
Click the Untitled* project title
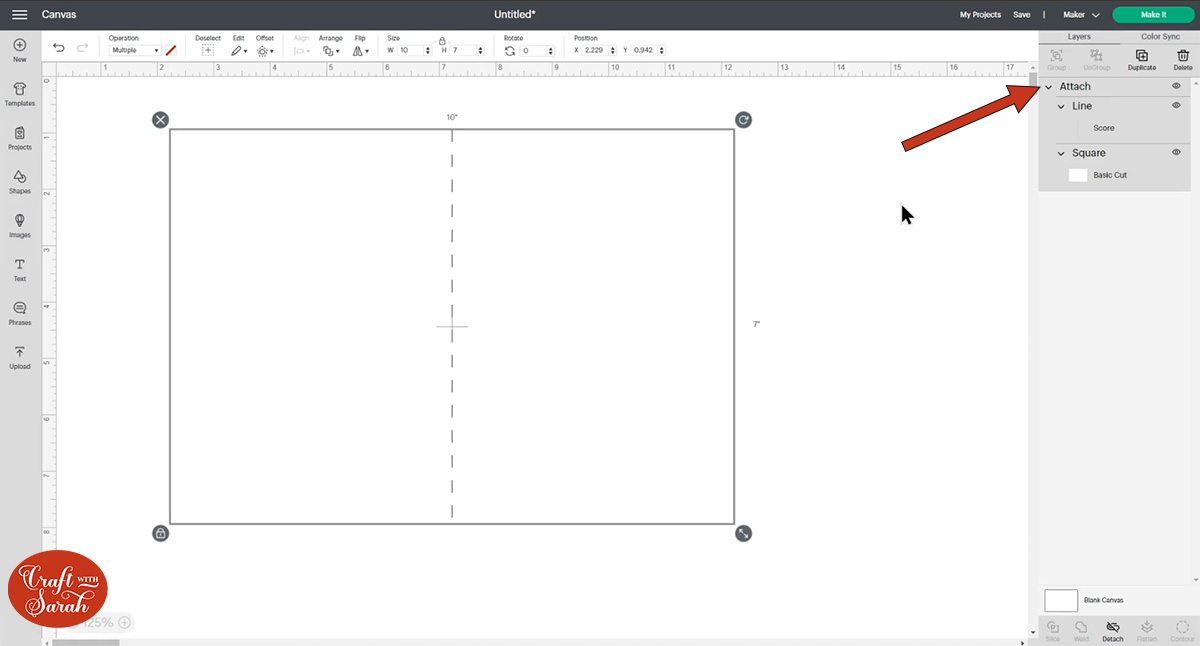515,15
